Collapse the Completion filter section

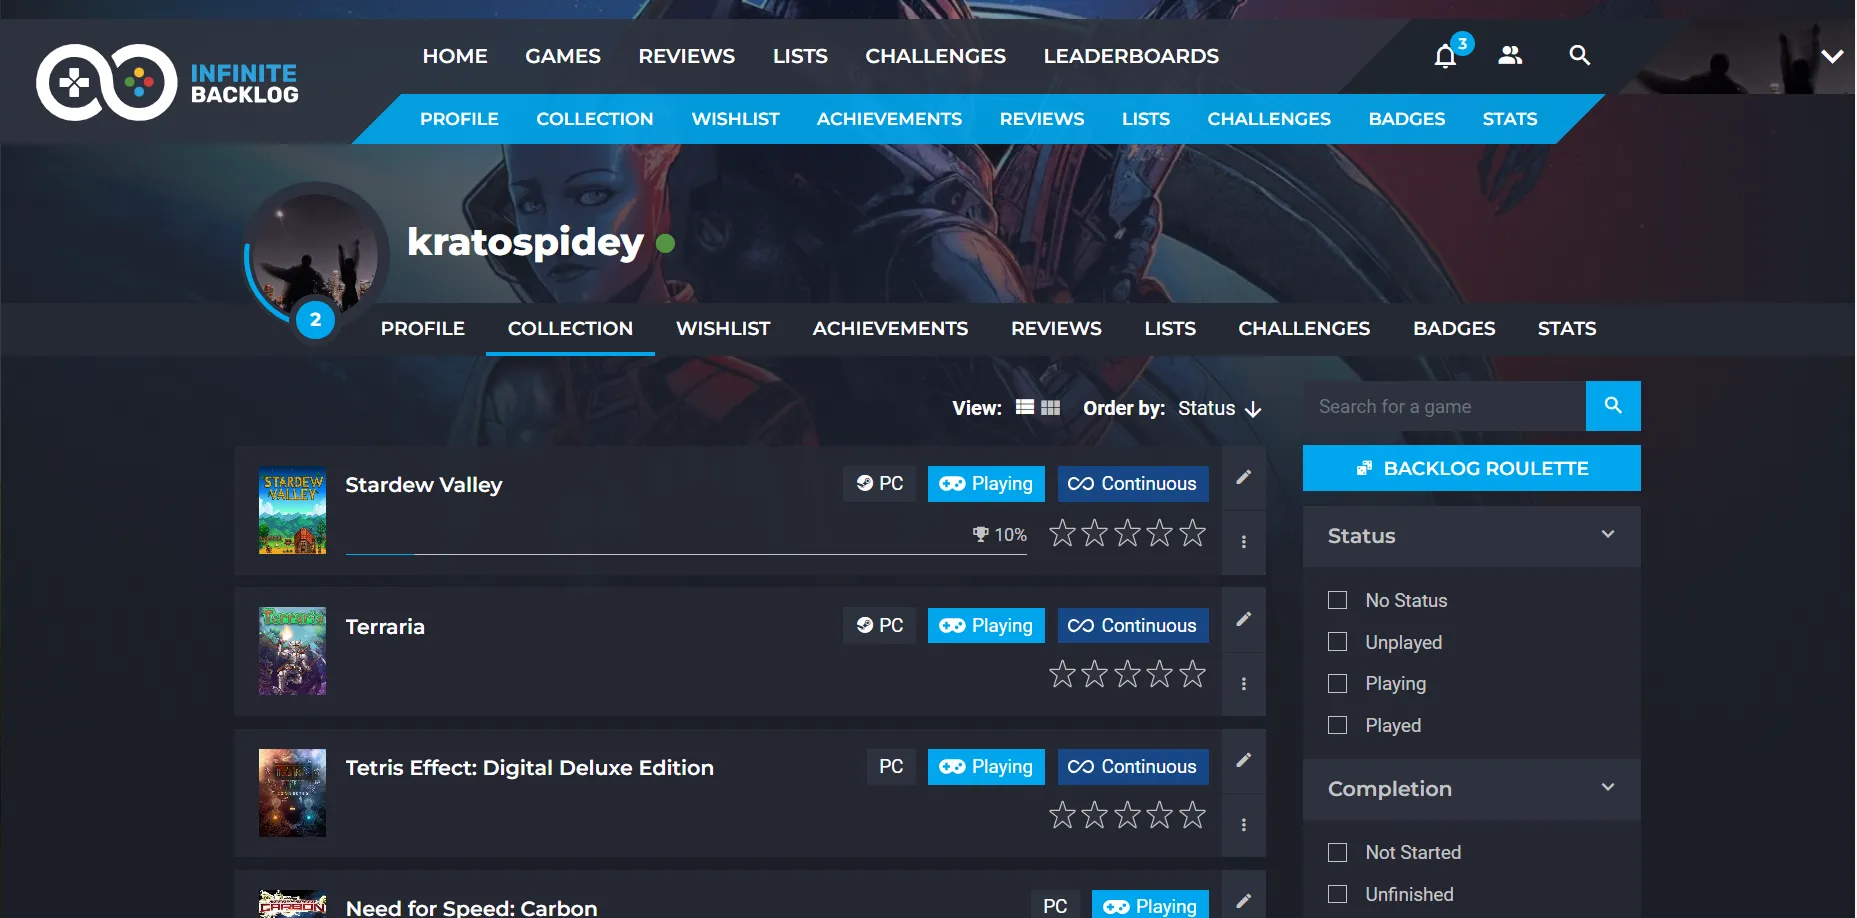pyautogui.click(x=1607, y=788)
